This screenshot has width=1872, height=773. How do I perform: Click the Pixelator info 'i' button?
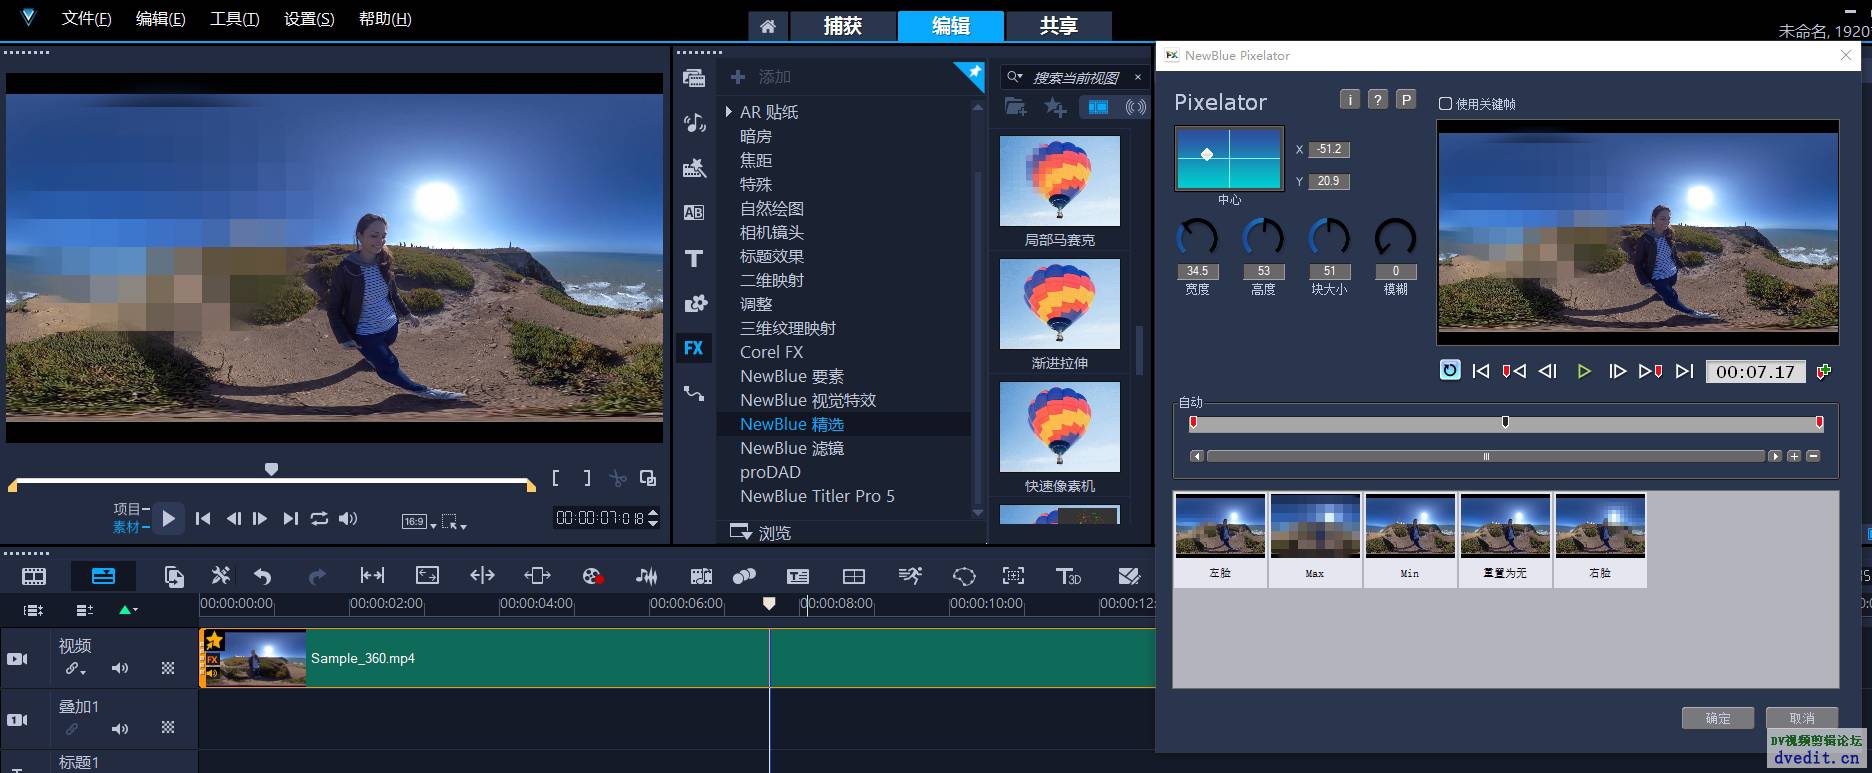point(1349,99)
